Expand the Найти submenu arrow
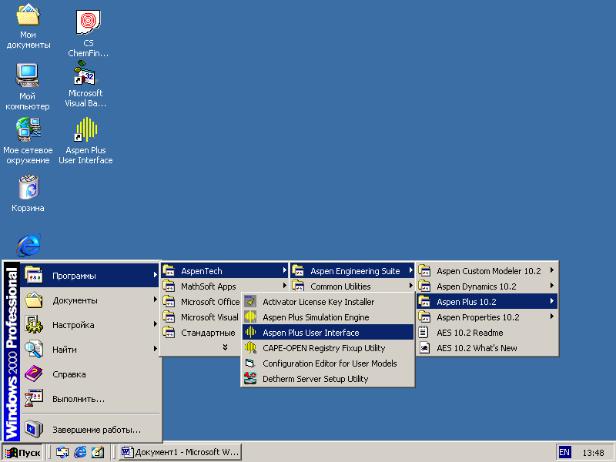616x462 pixels. [x=155, y=349]
